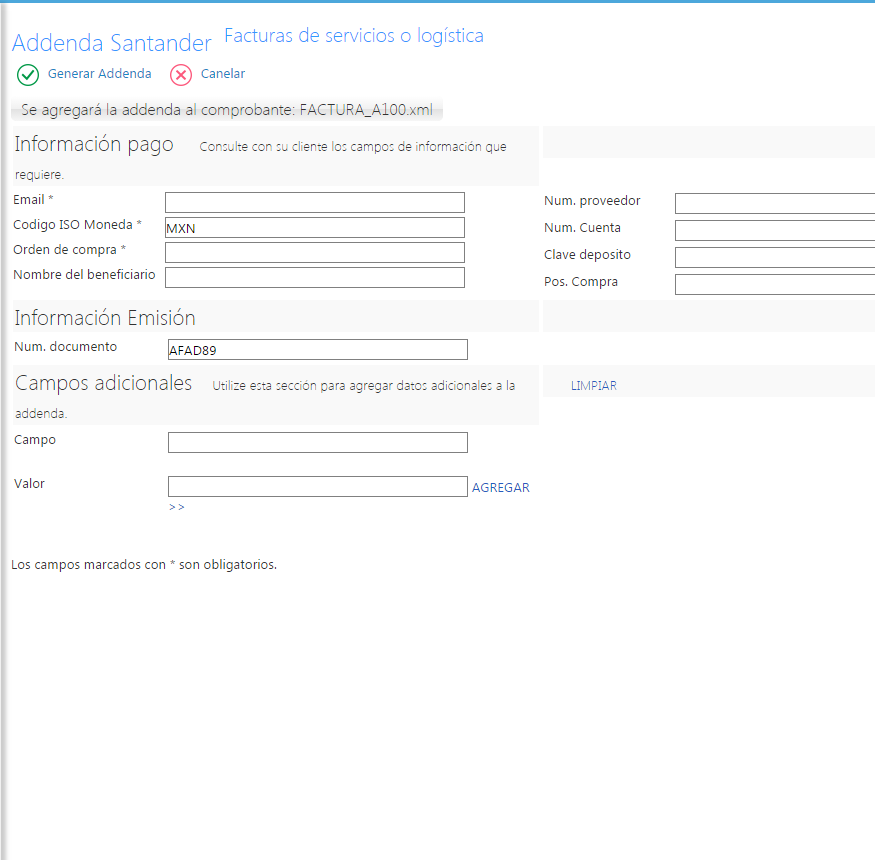Click the green checkmark Generar Addenda icon
This screenshot has height=860, width=875.
[x=28, y=75]
